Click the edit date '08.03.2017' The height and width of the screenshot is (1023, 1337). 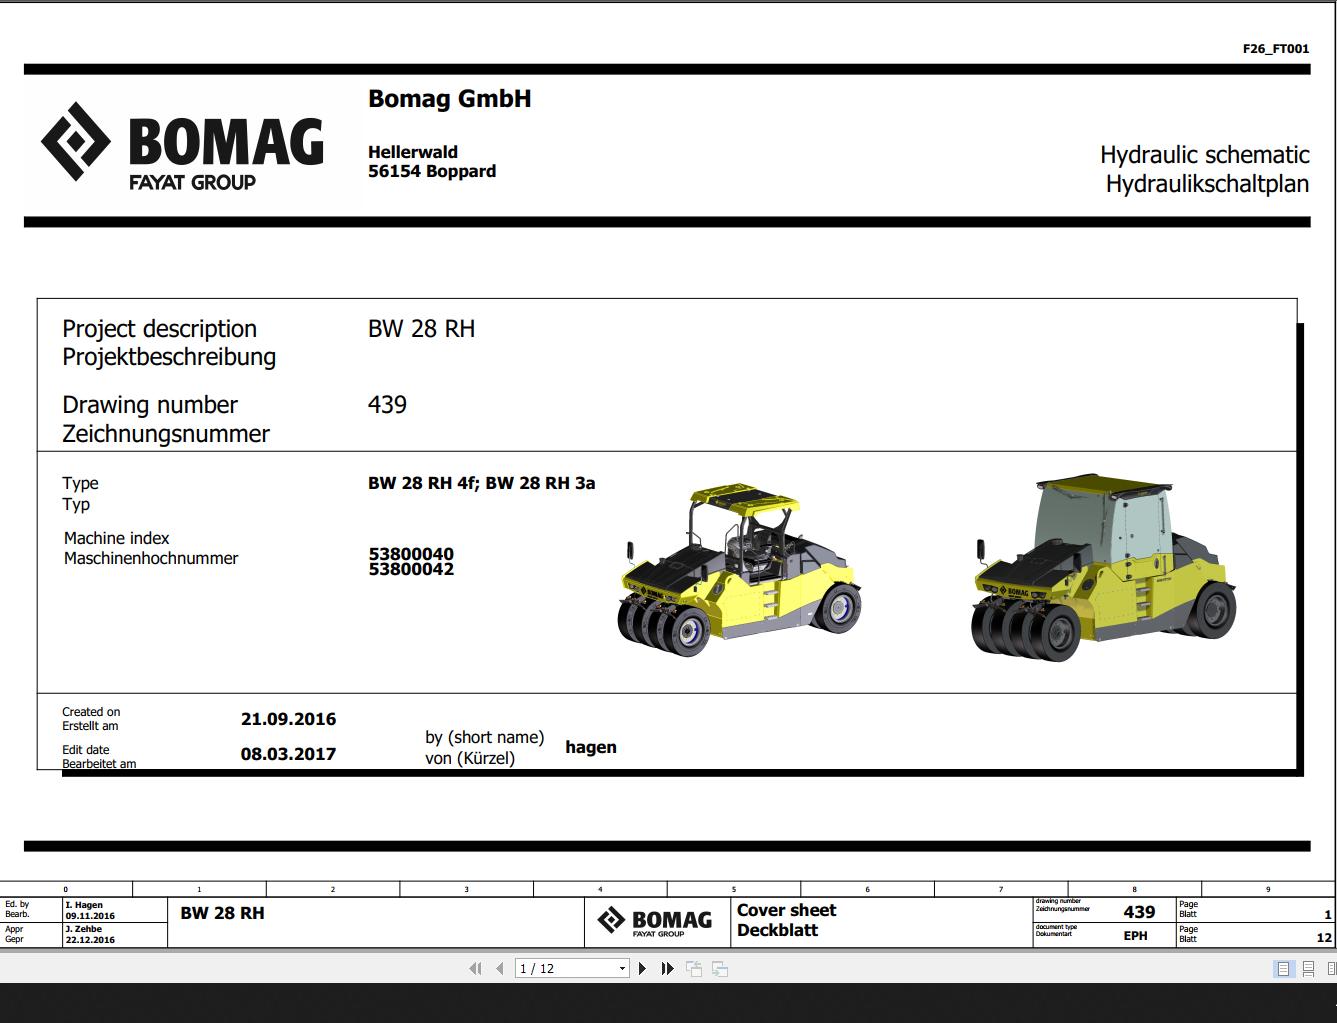(288, 754)
